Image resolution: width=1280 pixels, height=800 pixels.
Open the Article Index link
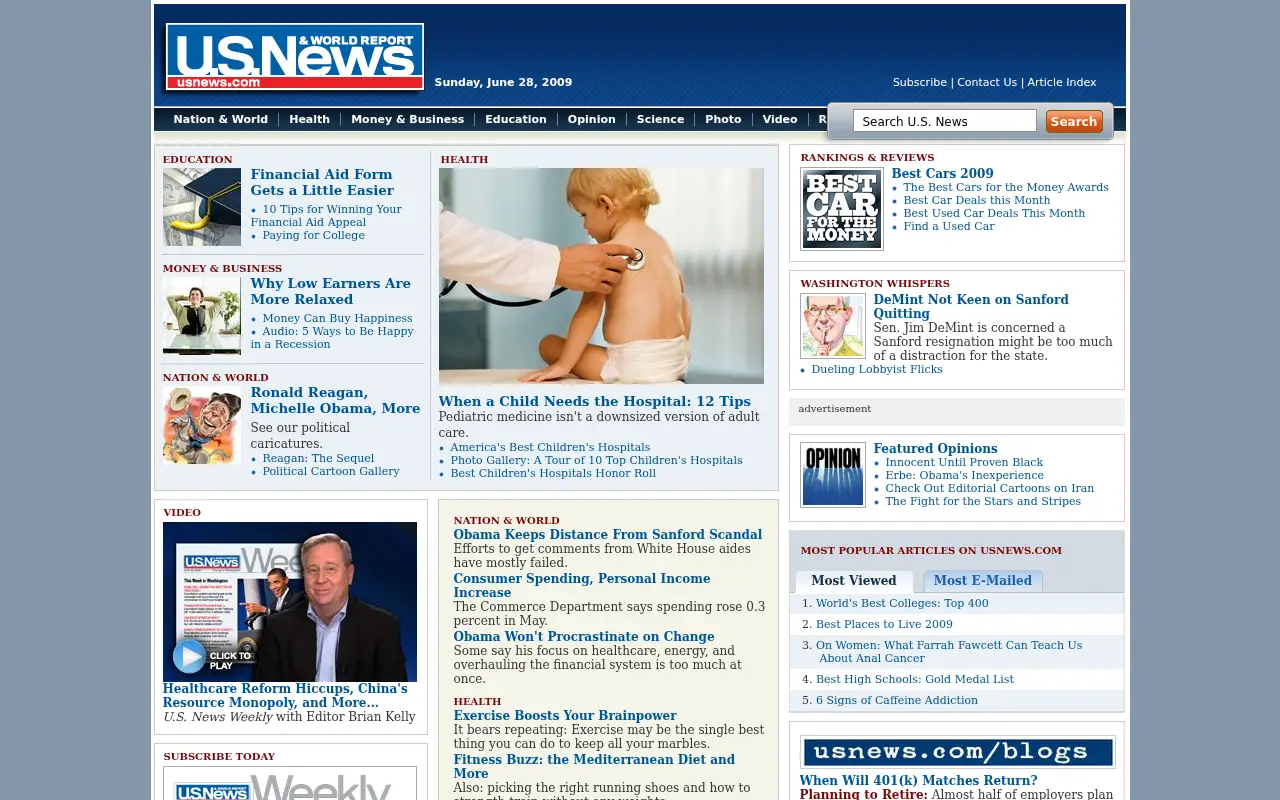[1062, 82]
